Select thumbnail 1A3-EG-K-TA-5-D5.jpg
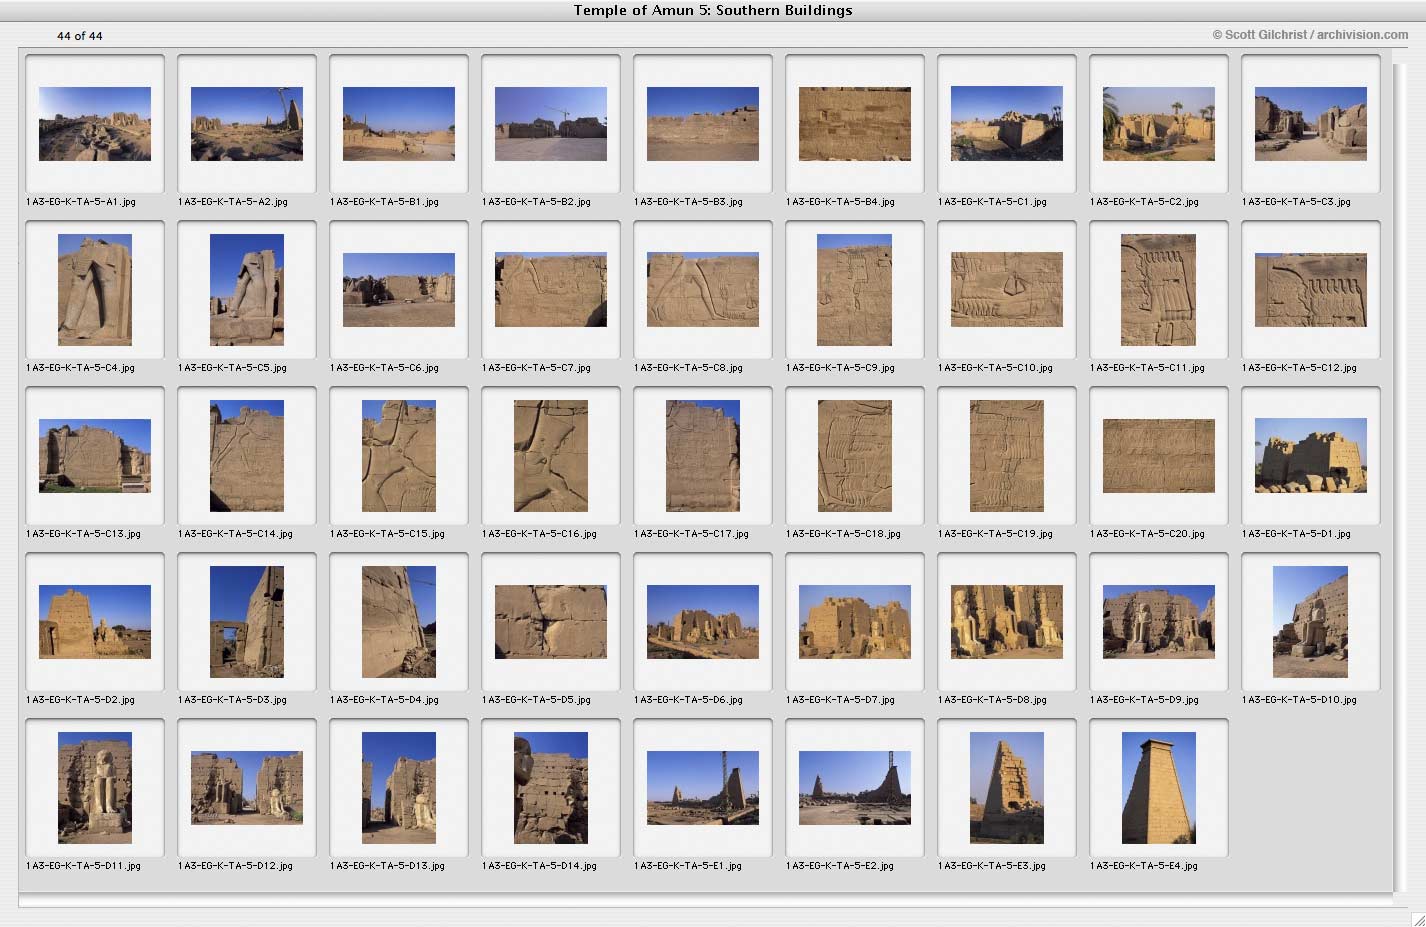Viewport: 1426px width, 927px height. (x=551, y=622)
